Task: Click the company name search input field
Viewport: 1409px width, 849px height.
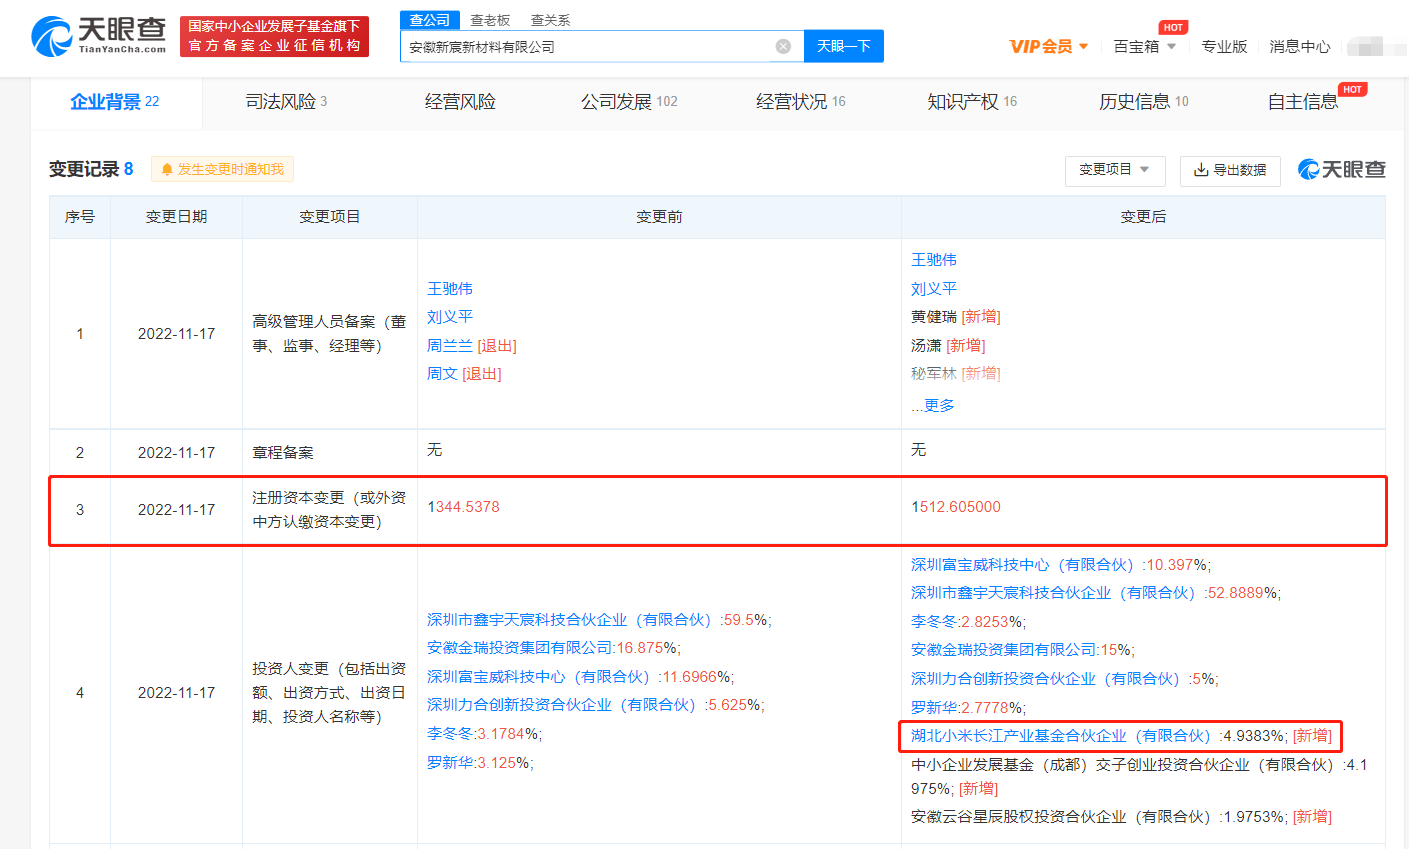Action: [588, 46]
